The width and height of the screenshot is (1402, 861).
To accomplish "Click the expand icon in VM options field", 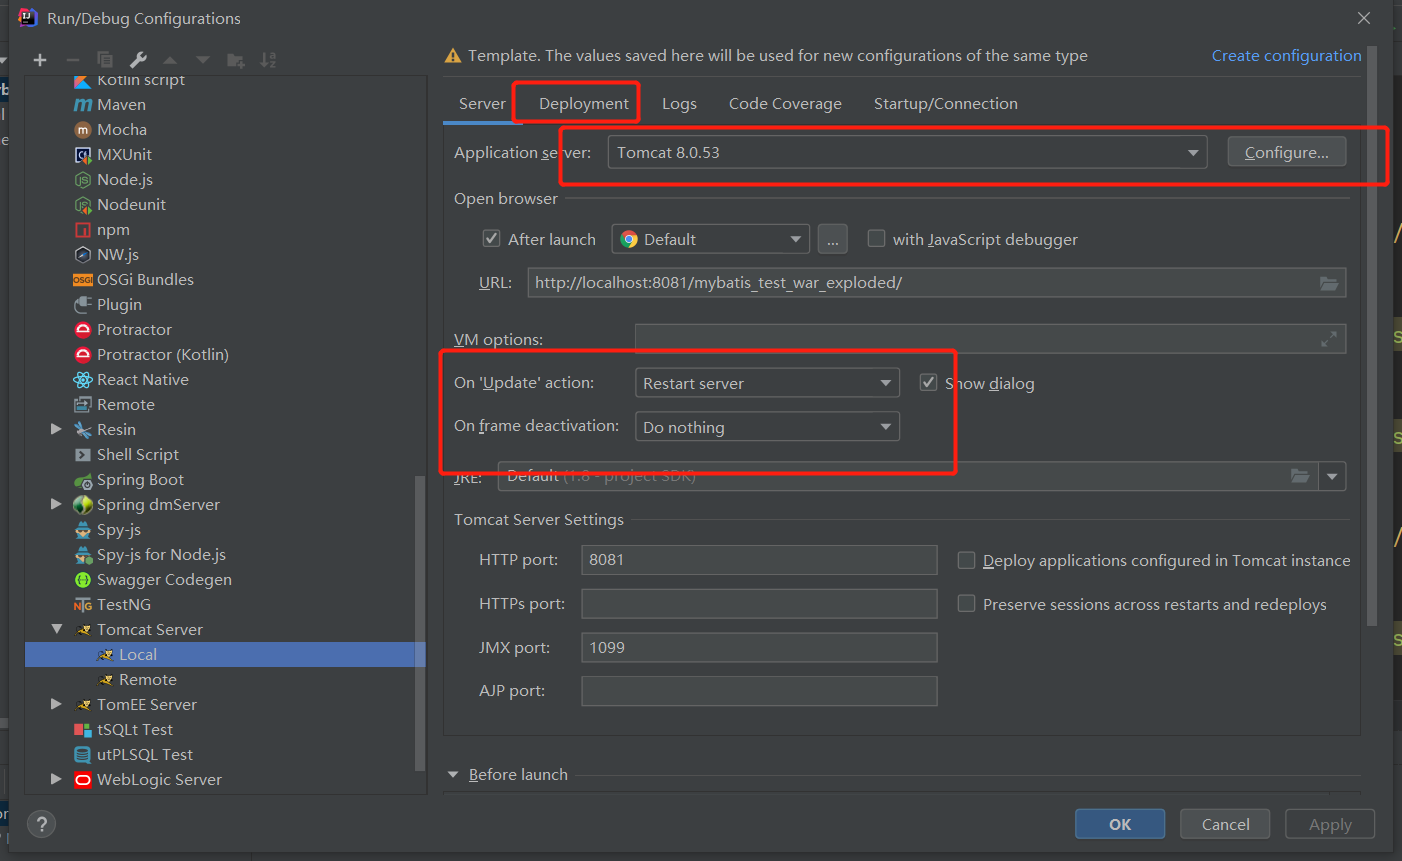I will click(1328, 340).
